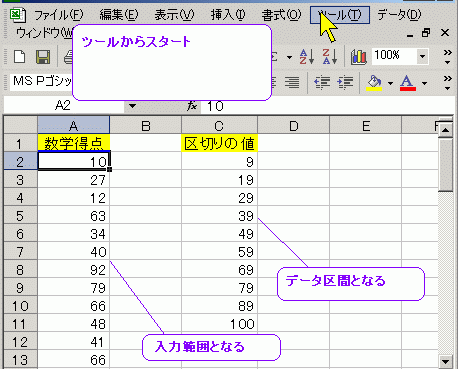Screen dimensions: 458x369
Task: Select column E header
Action: tap(366, 126)
